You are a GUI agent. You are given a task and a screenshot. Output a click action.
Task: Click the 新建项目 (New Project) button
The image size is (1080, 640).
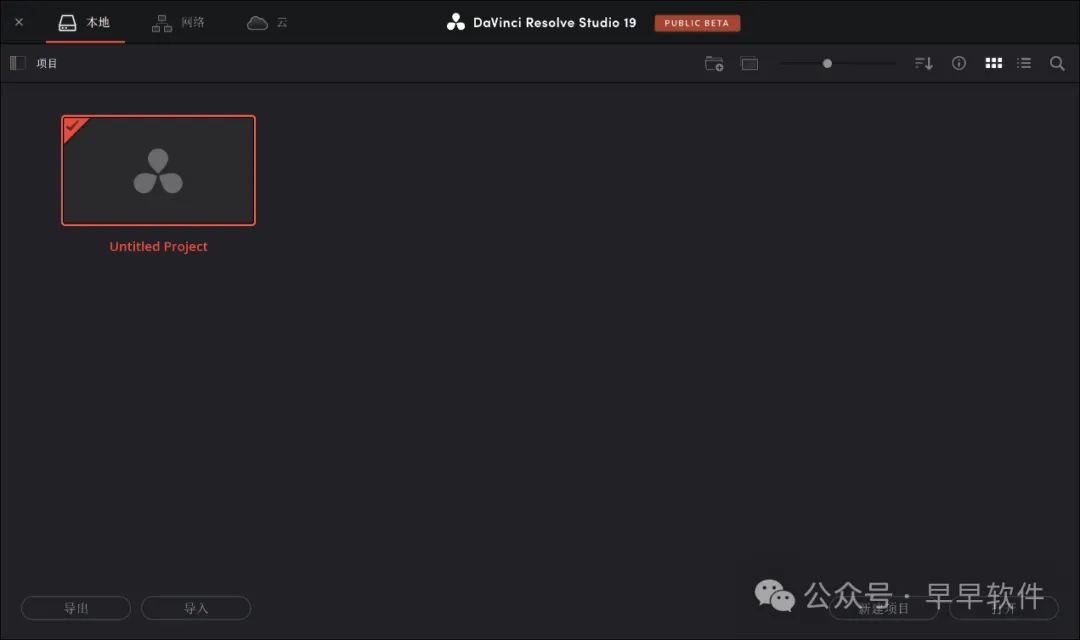[883, 608]
